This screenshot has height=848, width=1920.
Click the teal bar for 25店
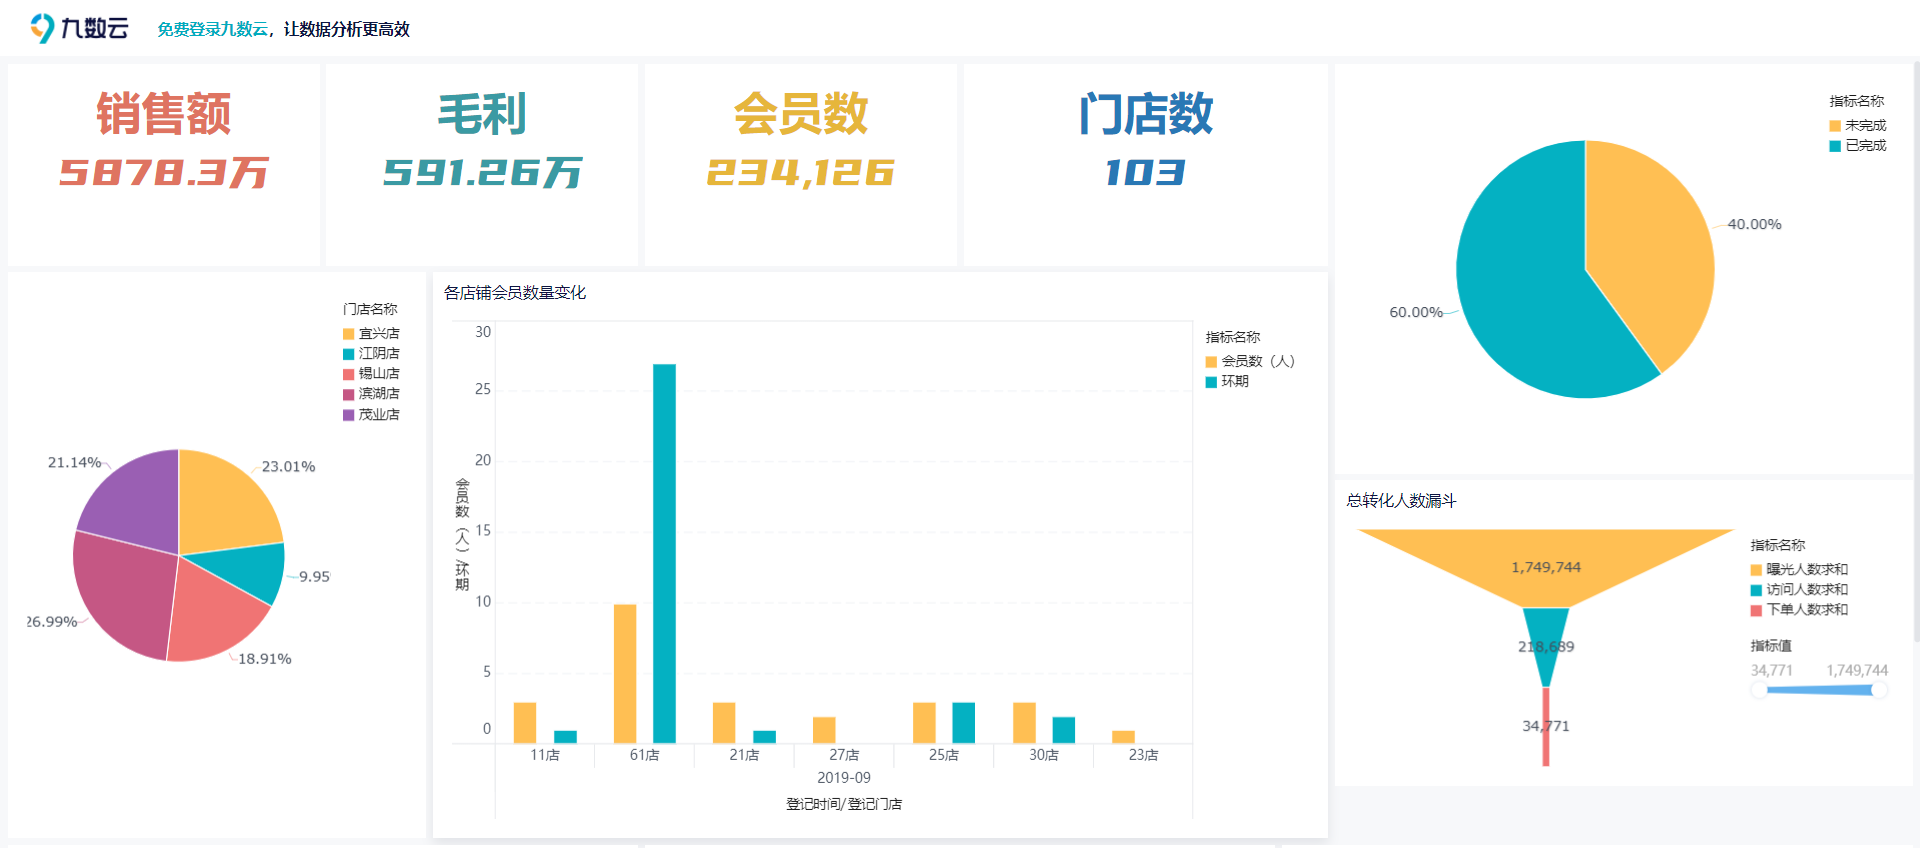click(964, 722)
